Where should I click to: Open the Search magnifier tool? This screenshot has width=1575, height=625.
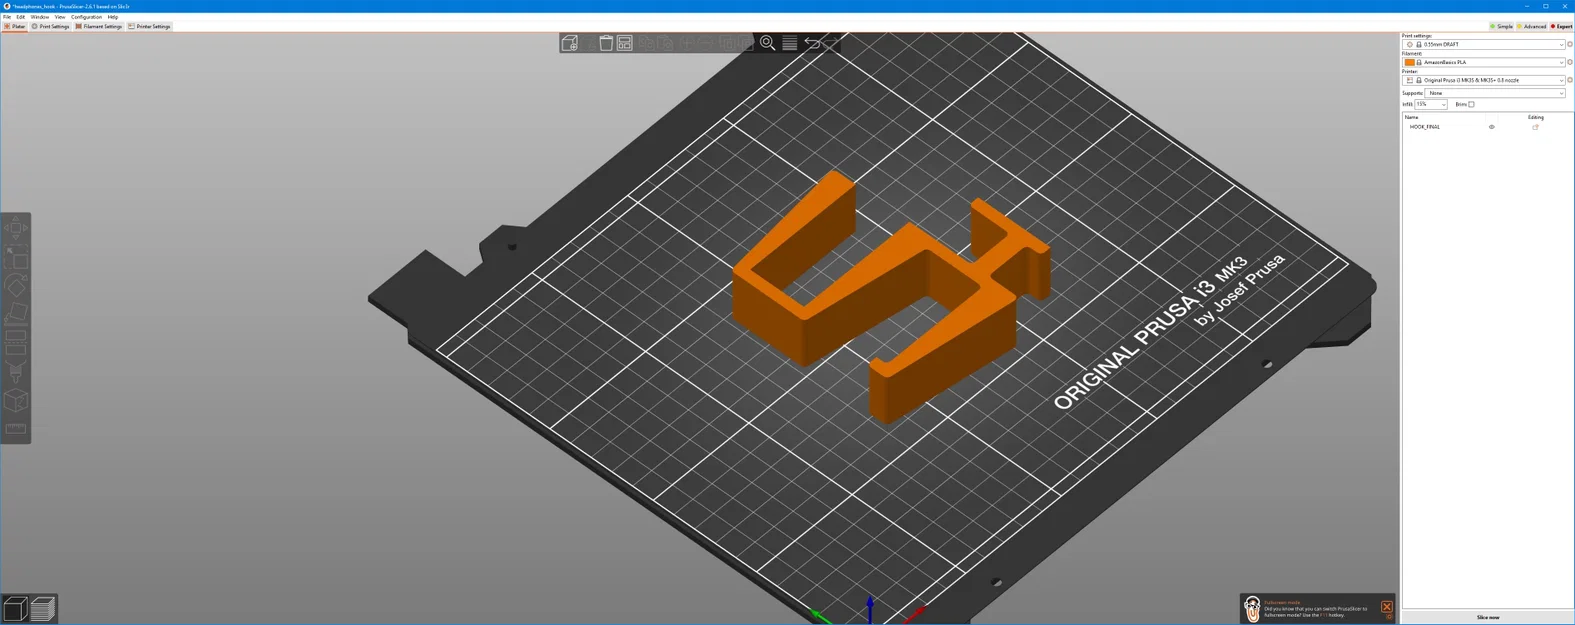pos(767,43)
